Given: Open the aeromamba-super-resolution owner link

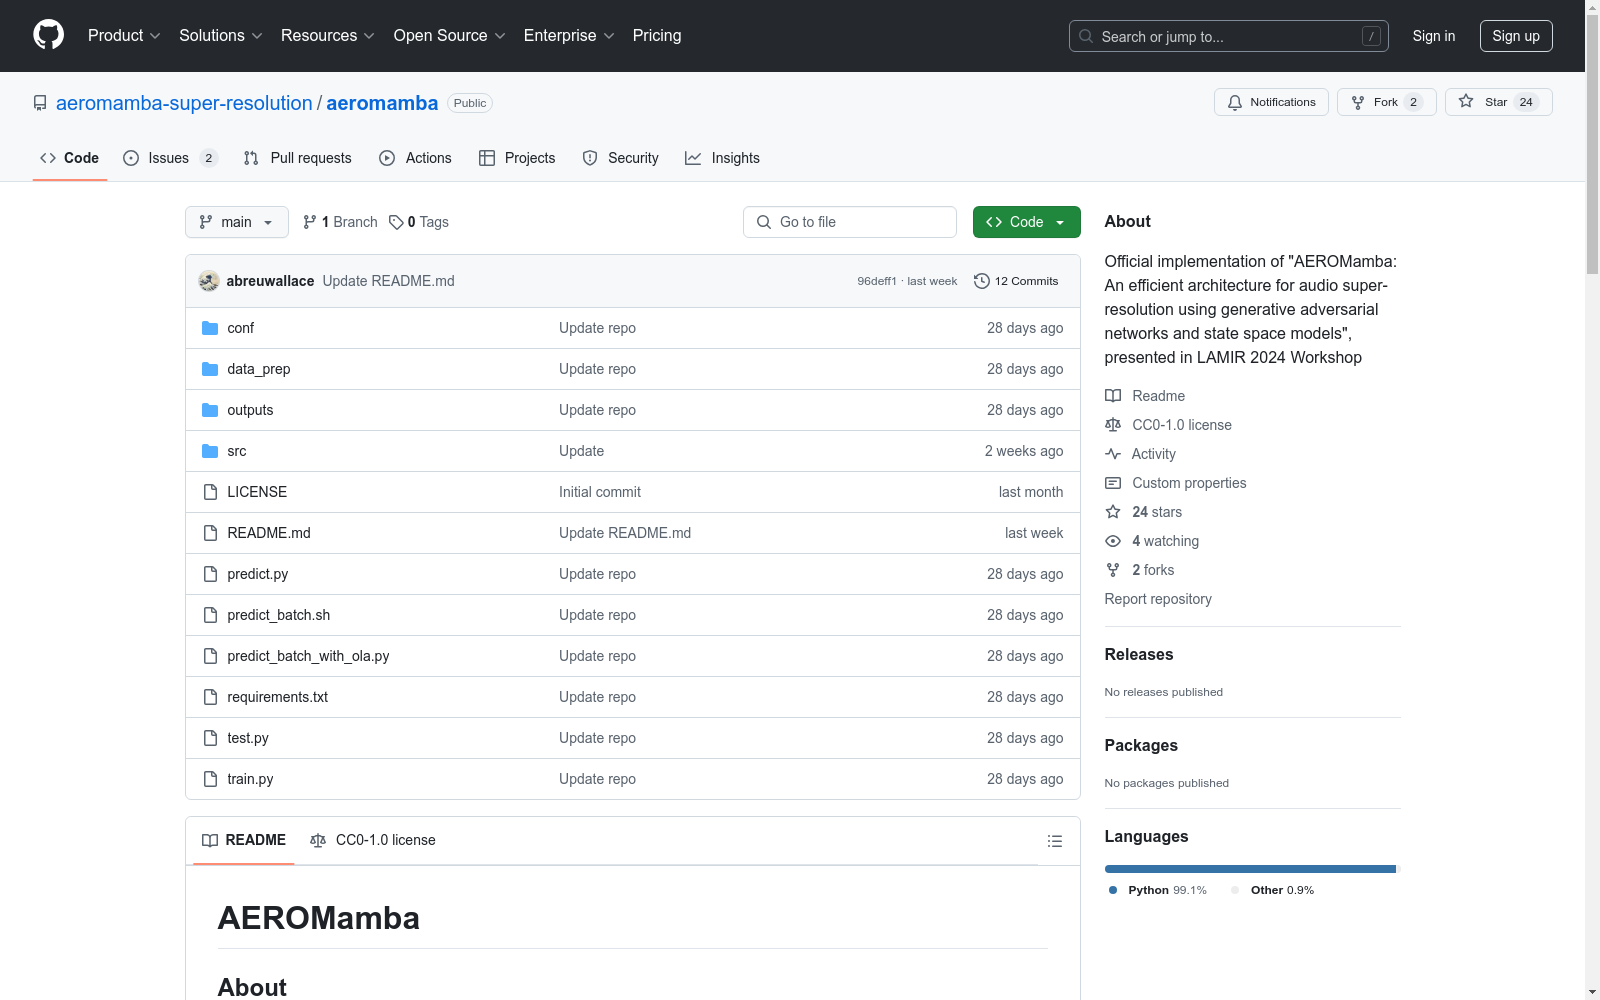Looking at the screenshot, I should (184, 103).
